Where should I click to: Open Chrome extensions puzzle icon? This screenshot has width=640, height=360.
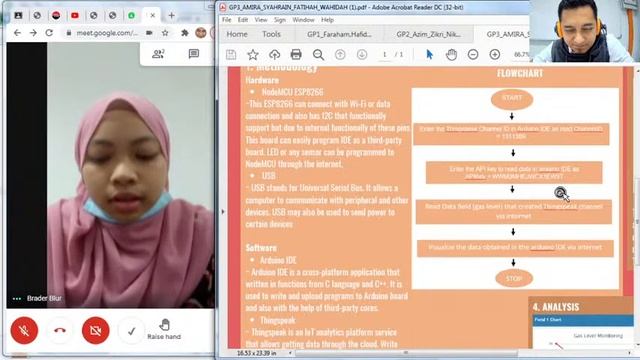[x=184, y=33]
